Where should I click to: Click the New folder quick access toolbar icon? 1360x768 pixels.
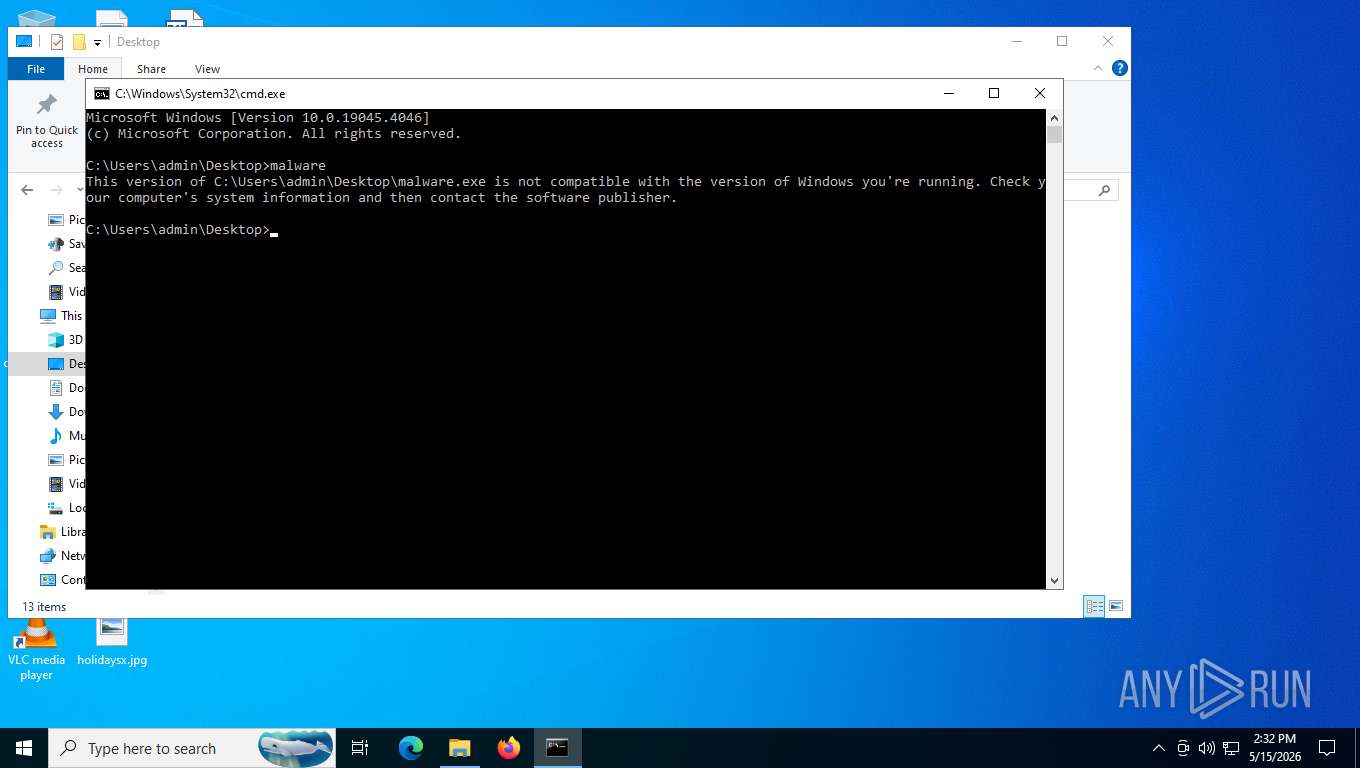click(x=79, y=42)
